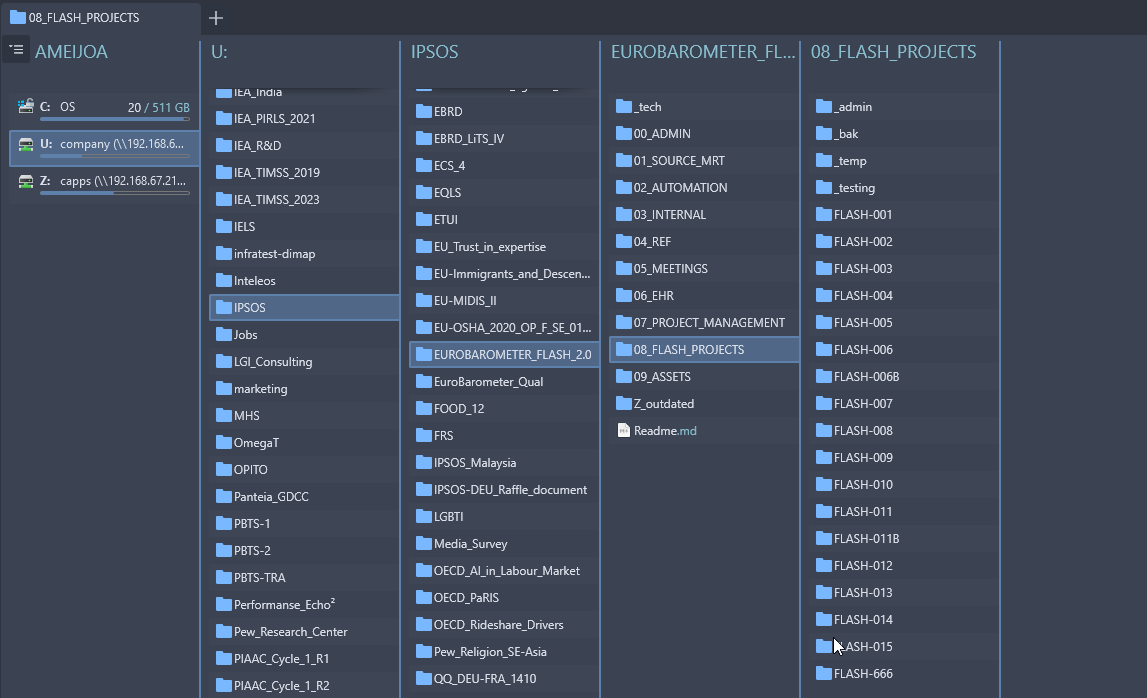Open the Panteia_GDCC folder

[304, 497]
